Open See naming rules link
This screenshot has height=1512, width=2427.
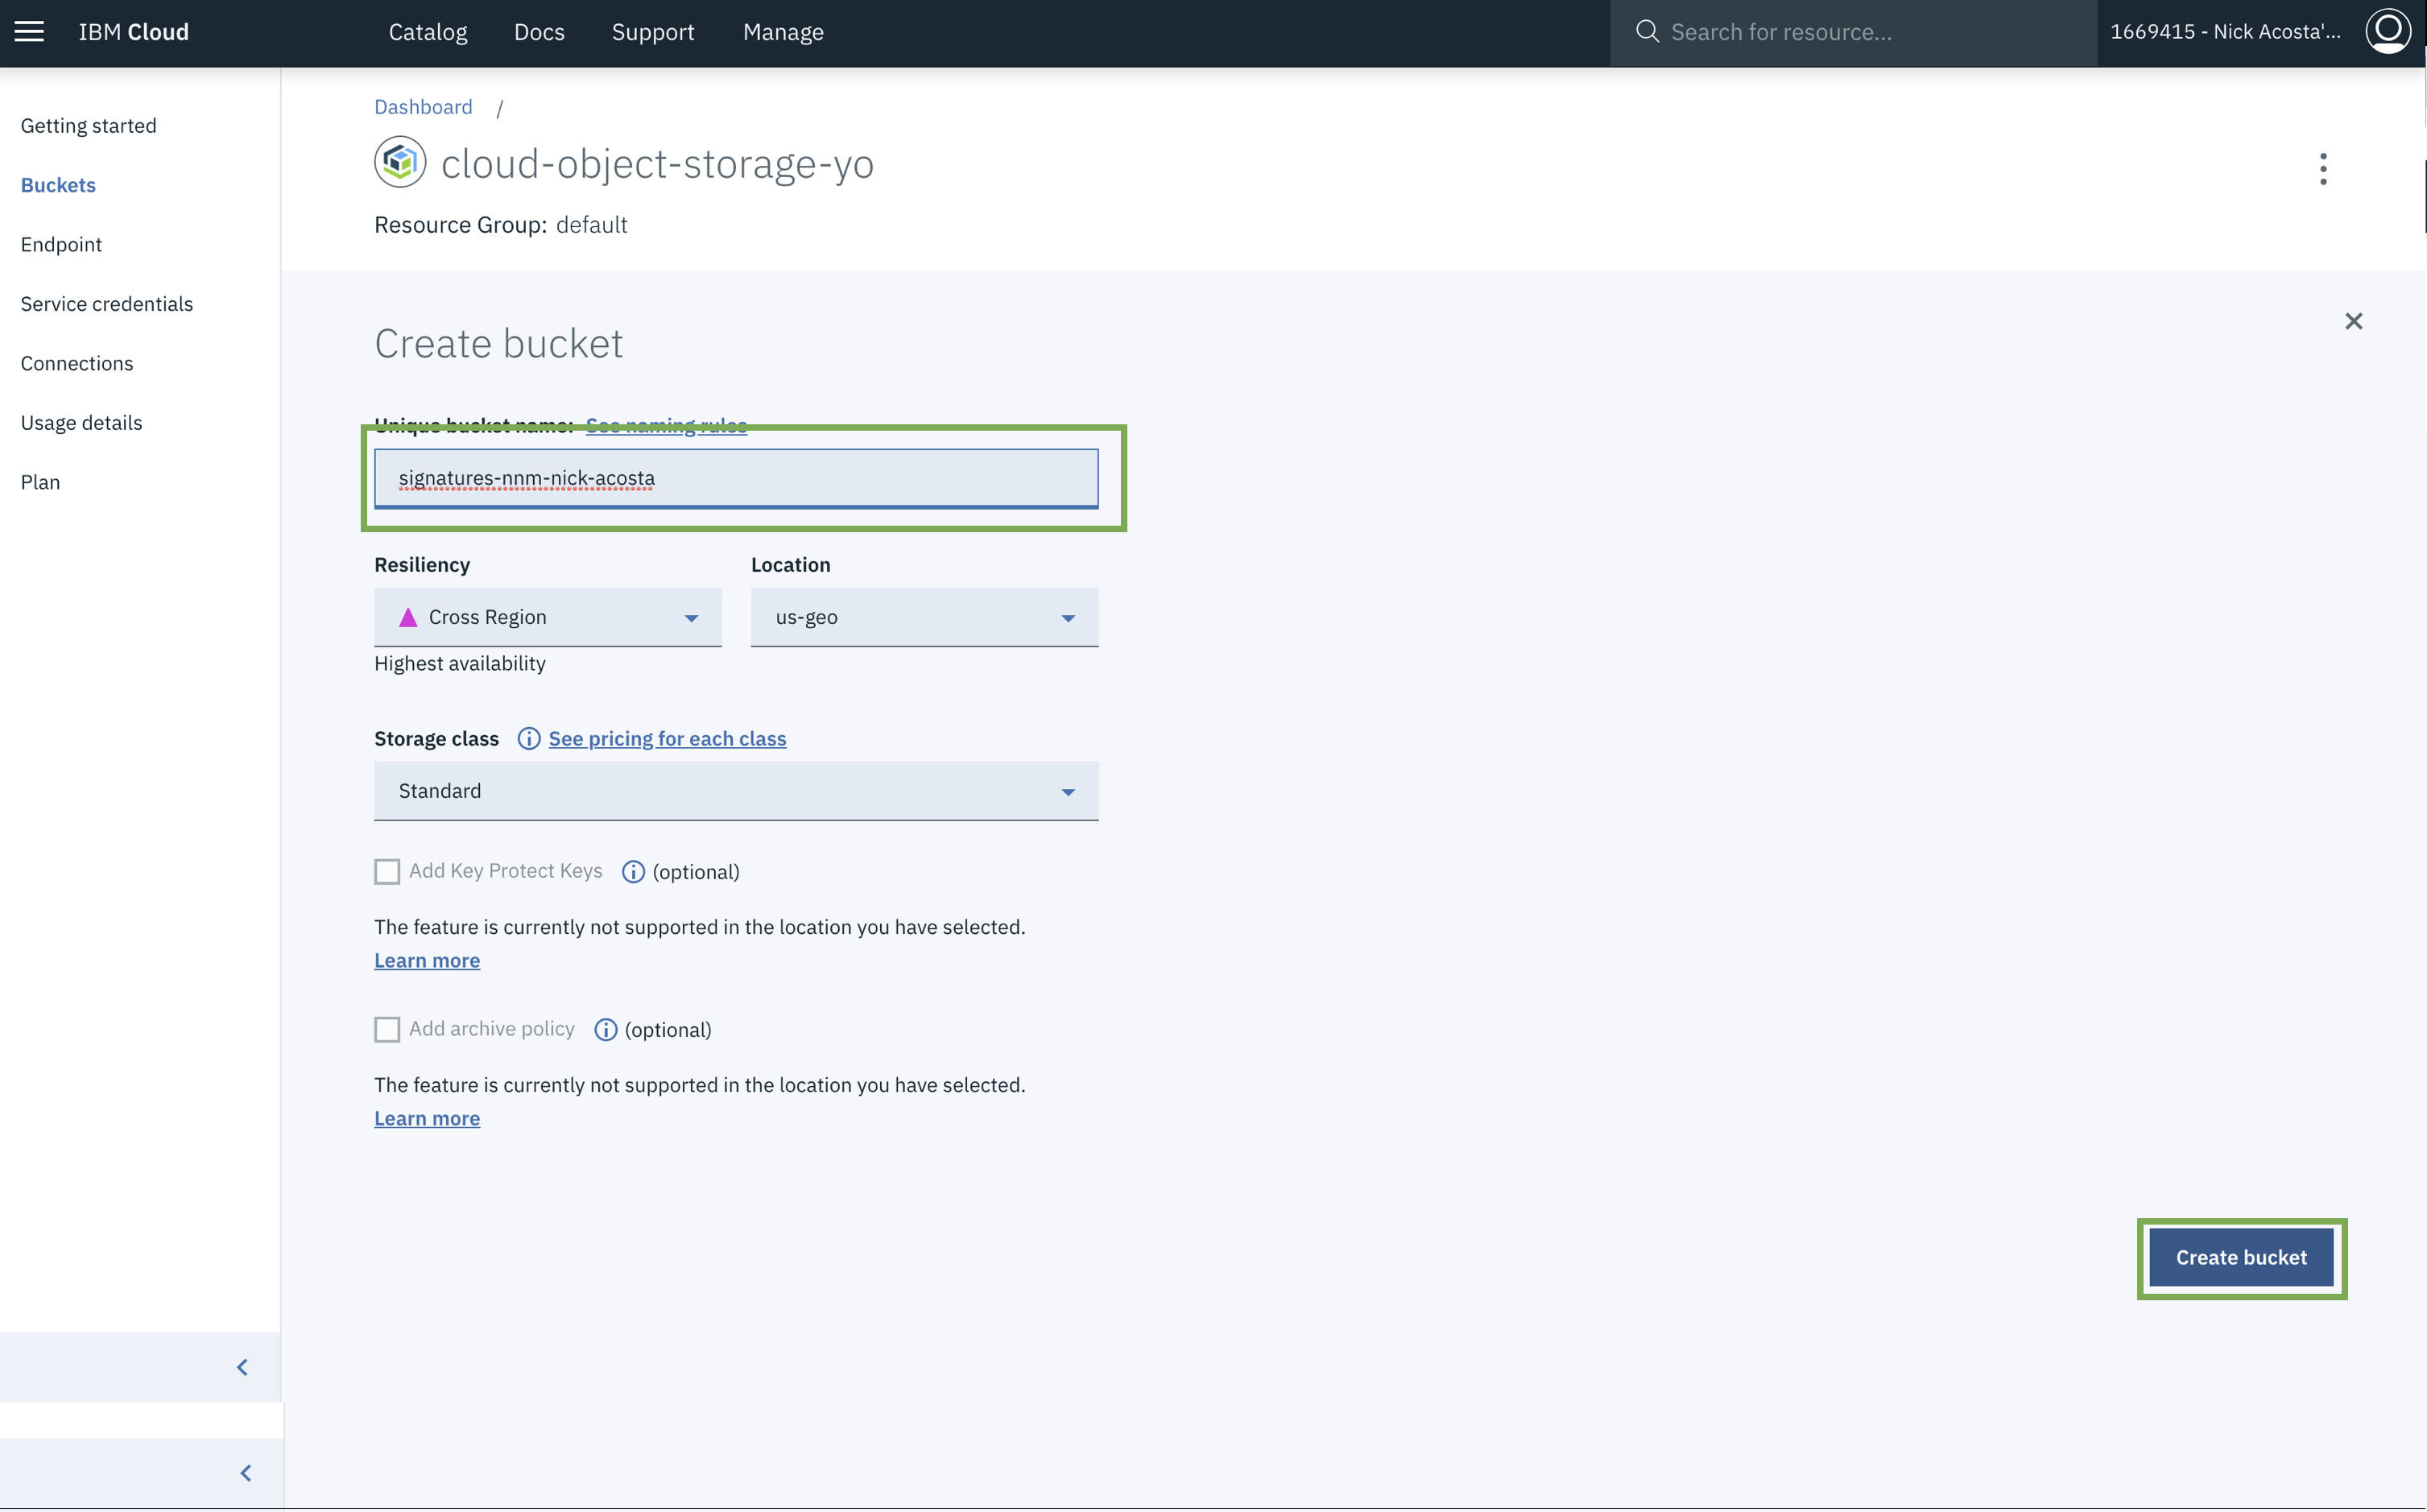click(x=666, y=426)
